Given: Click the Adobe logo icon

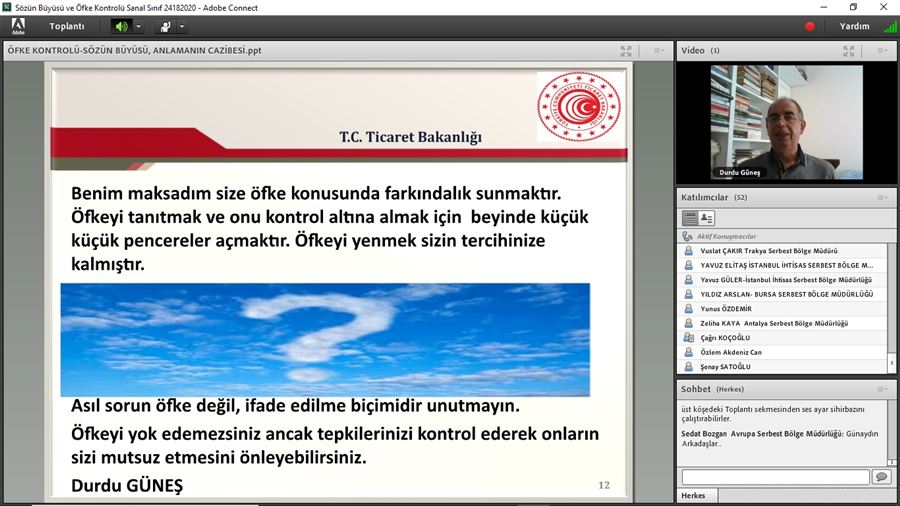Looking at the screenshot, I should 17,27.
